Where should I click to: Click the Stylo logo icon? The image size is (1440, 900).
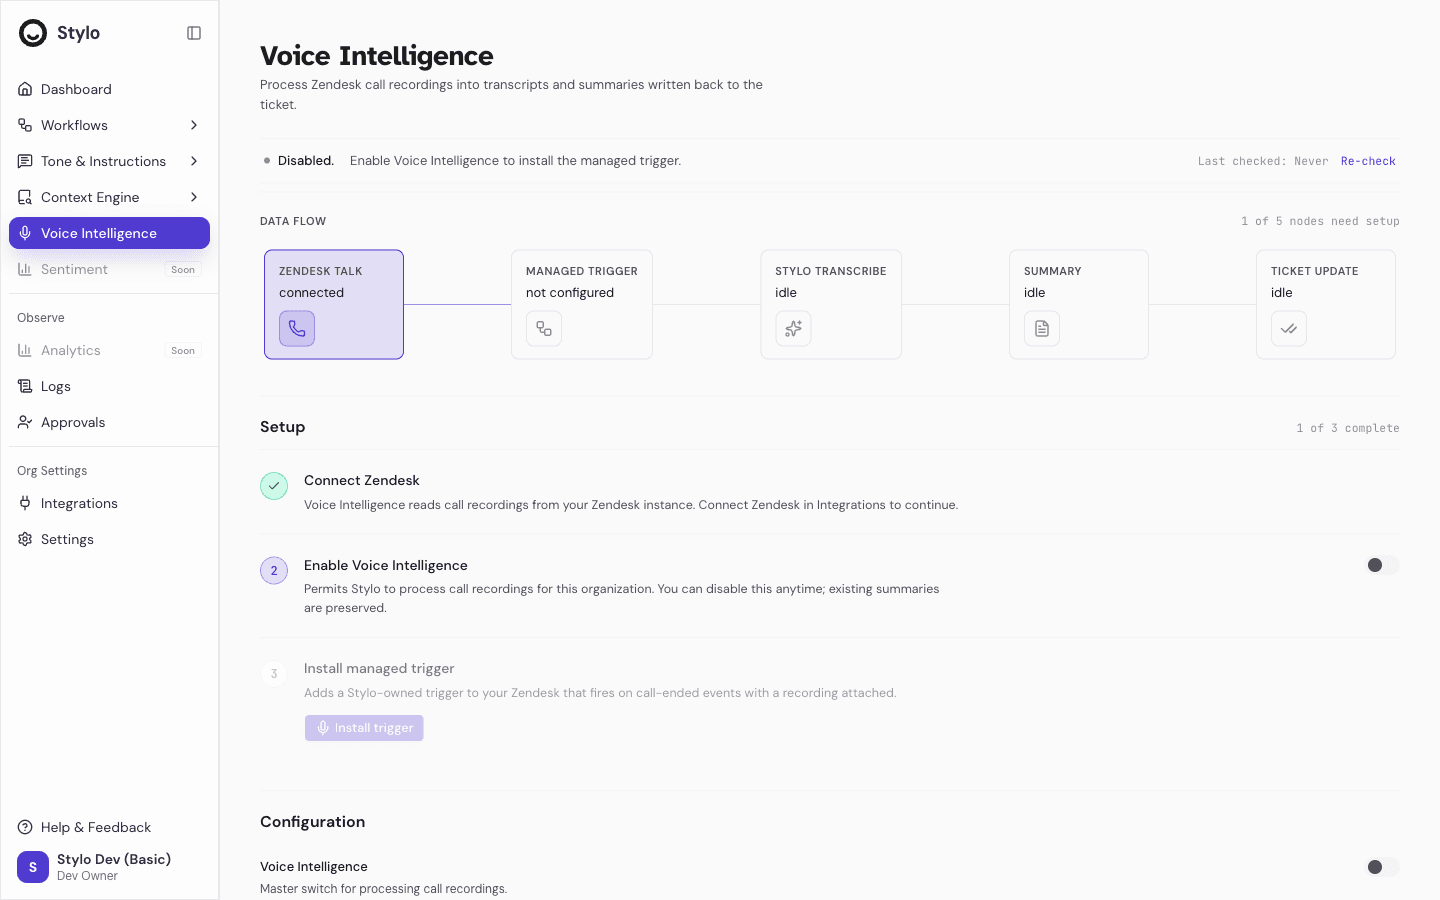(33, 33)
